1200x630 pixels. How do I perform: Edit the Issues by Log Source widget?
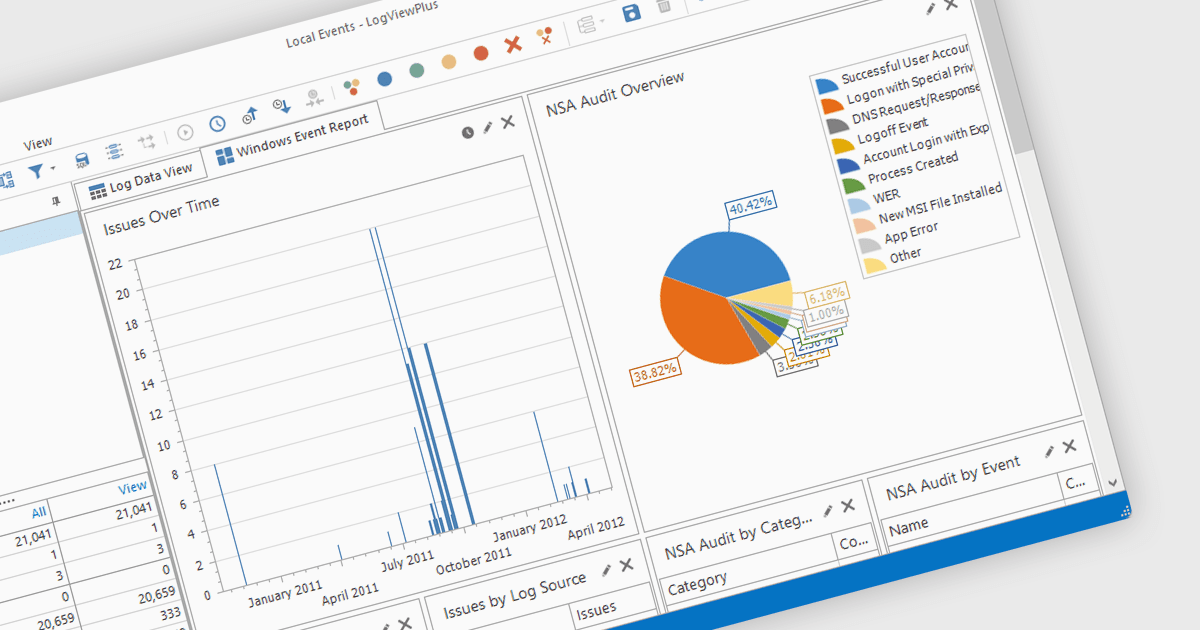tap(606, 570)
